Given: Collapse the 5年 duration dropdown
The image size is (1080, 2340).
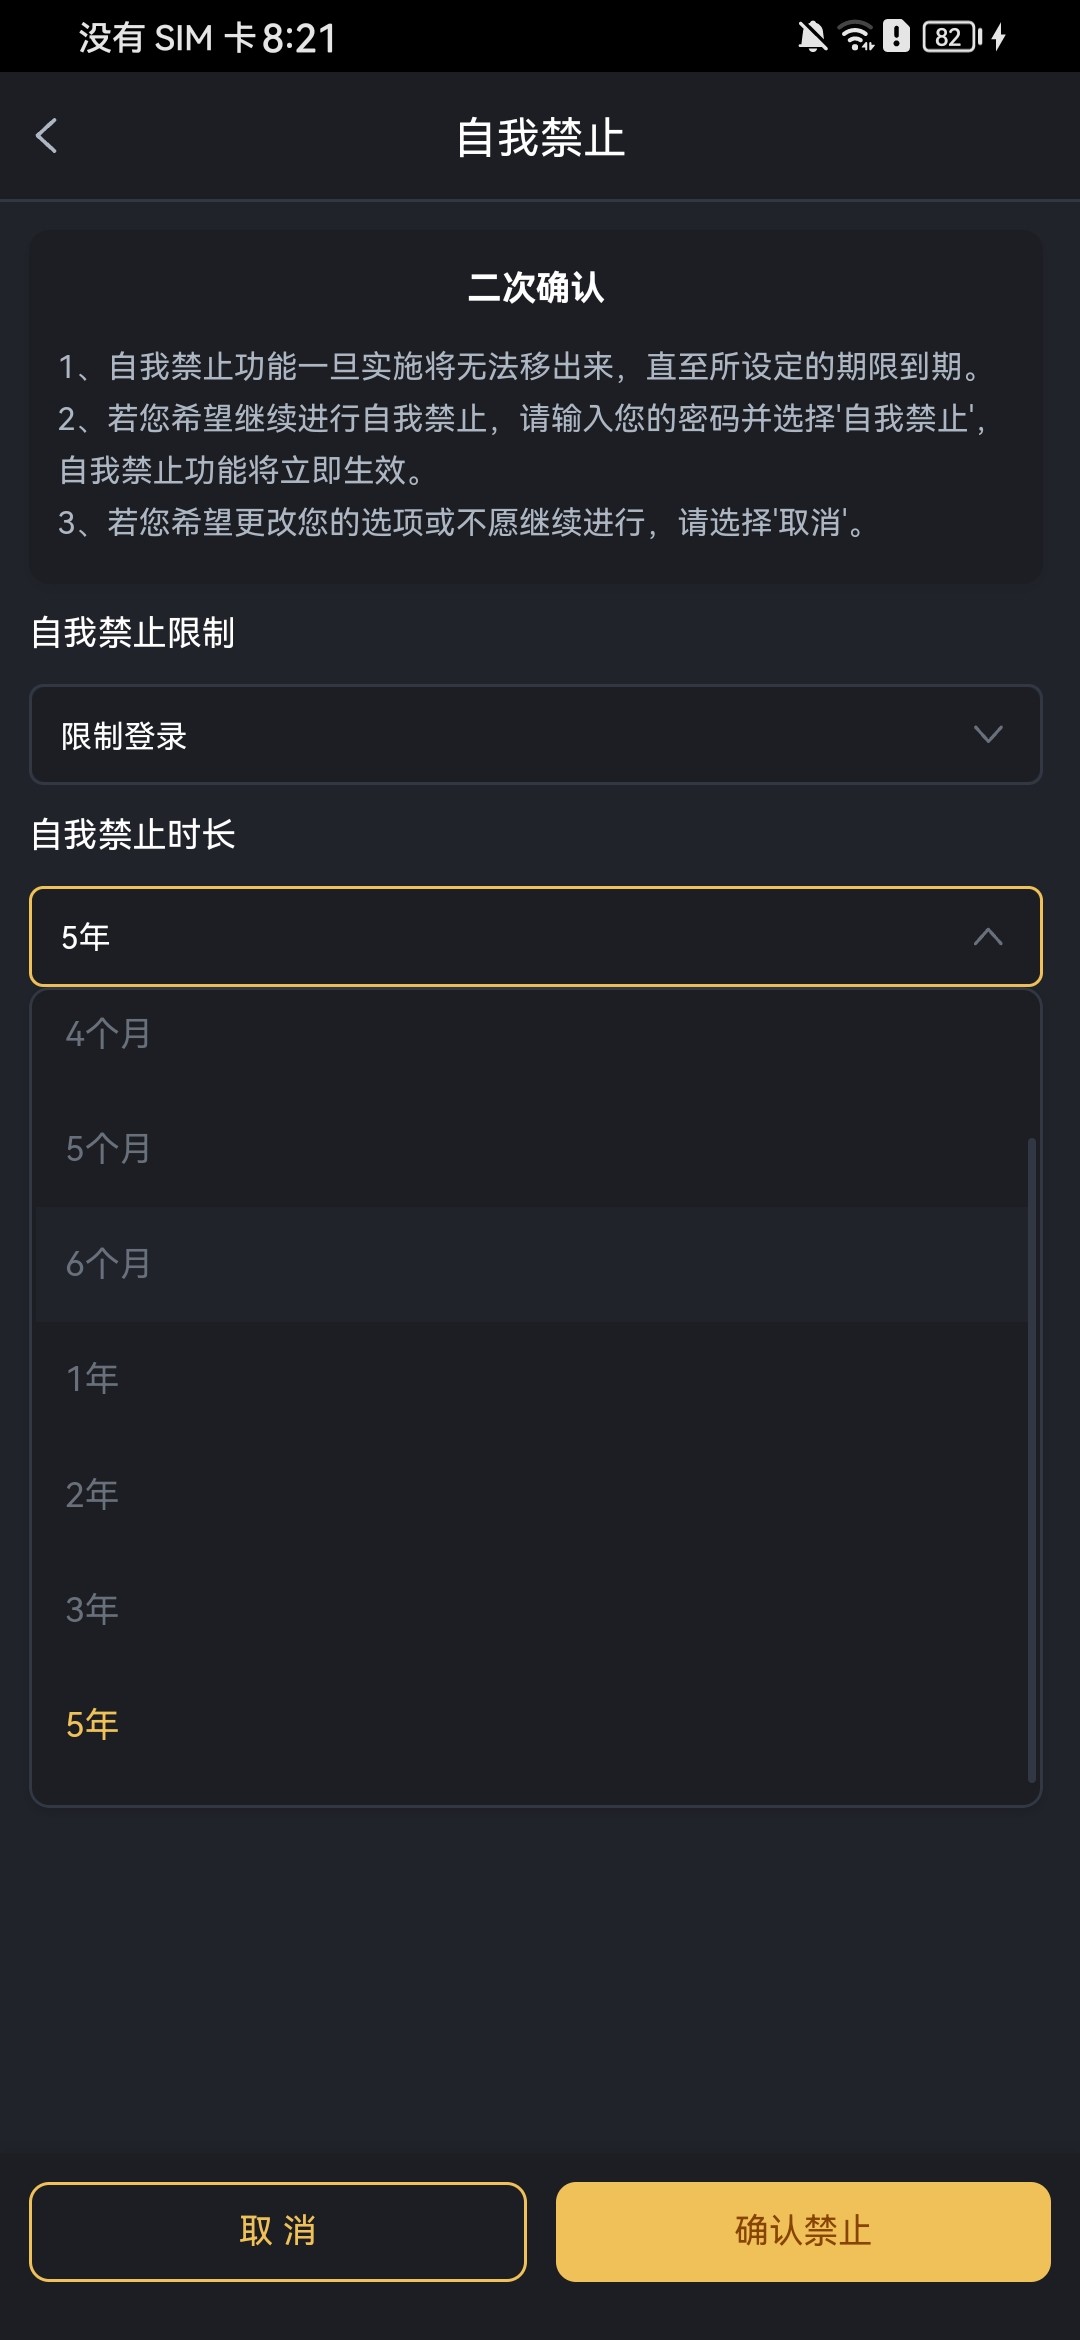Looking at the screenshot, I should point(536,937).
